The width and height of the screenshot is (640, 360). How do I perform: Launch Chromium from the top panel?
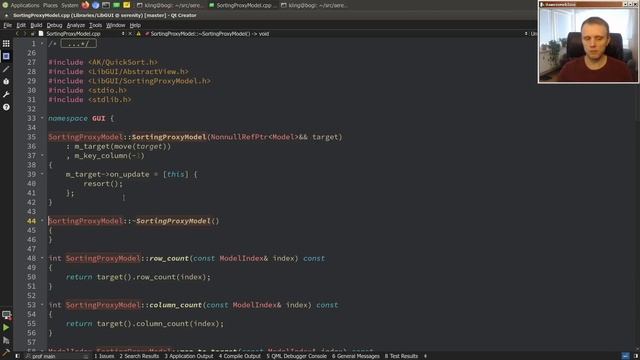click(x=96, y=5)
